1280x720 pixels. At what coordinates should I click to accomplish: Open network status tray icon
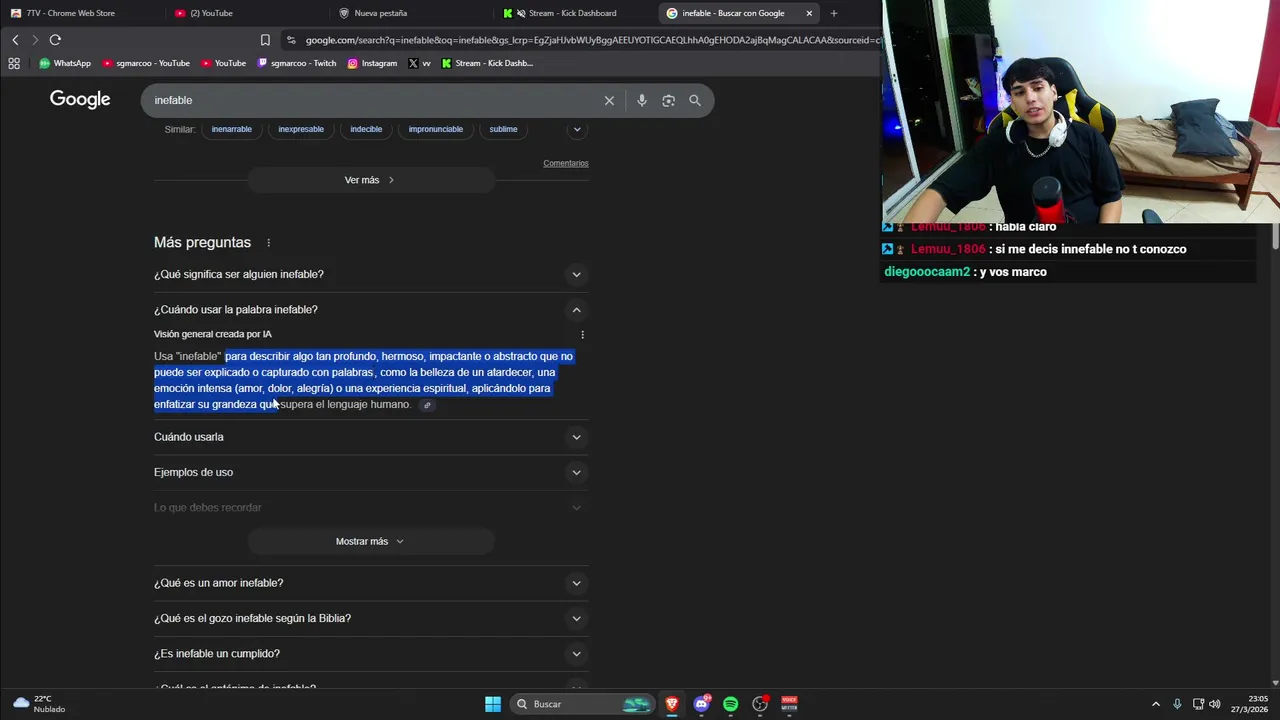click(x=1198, y=704)
